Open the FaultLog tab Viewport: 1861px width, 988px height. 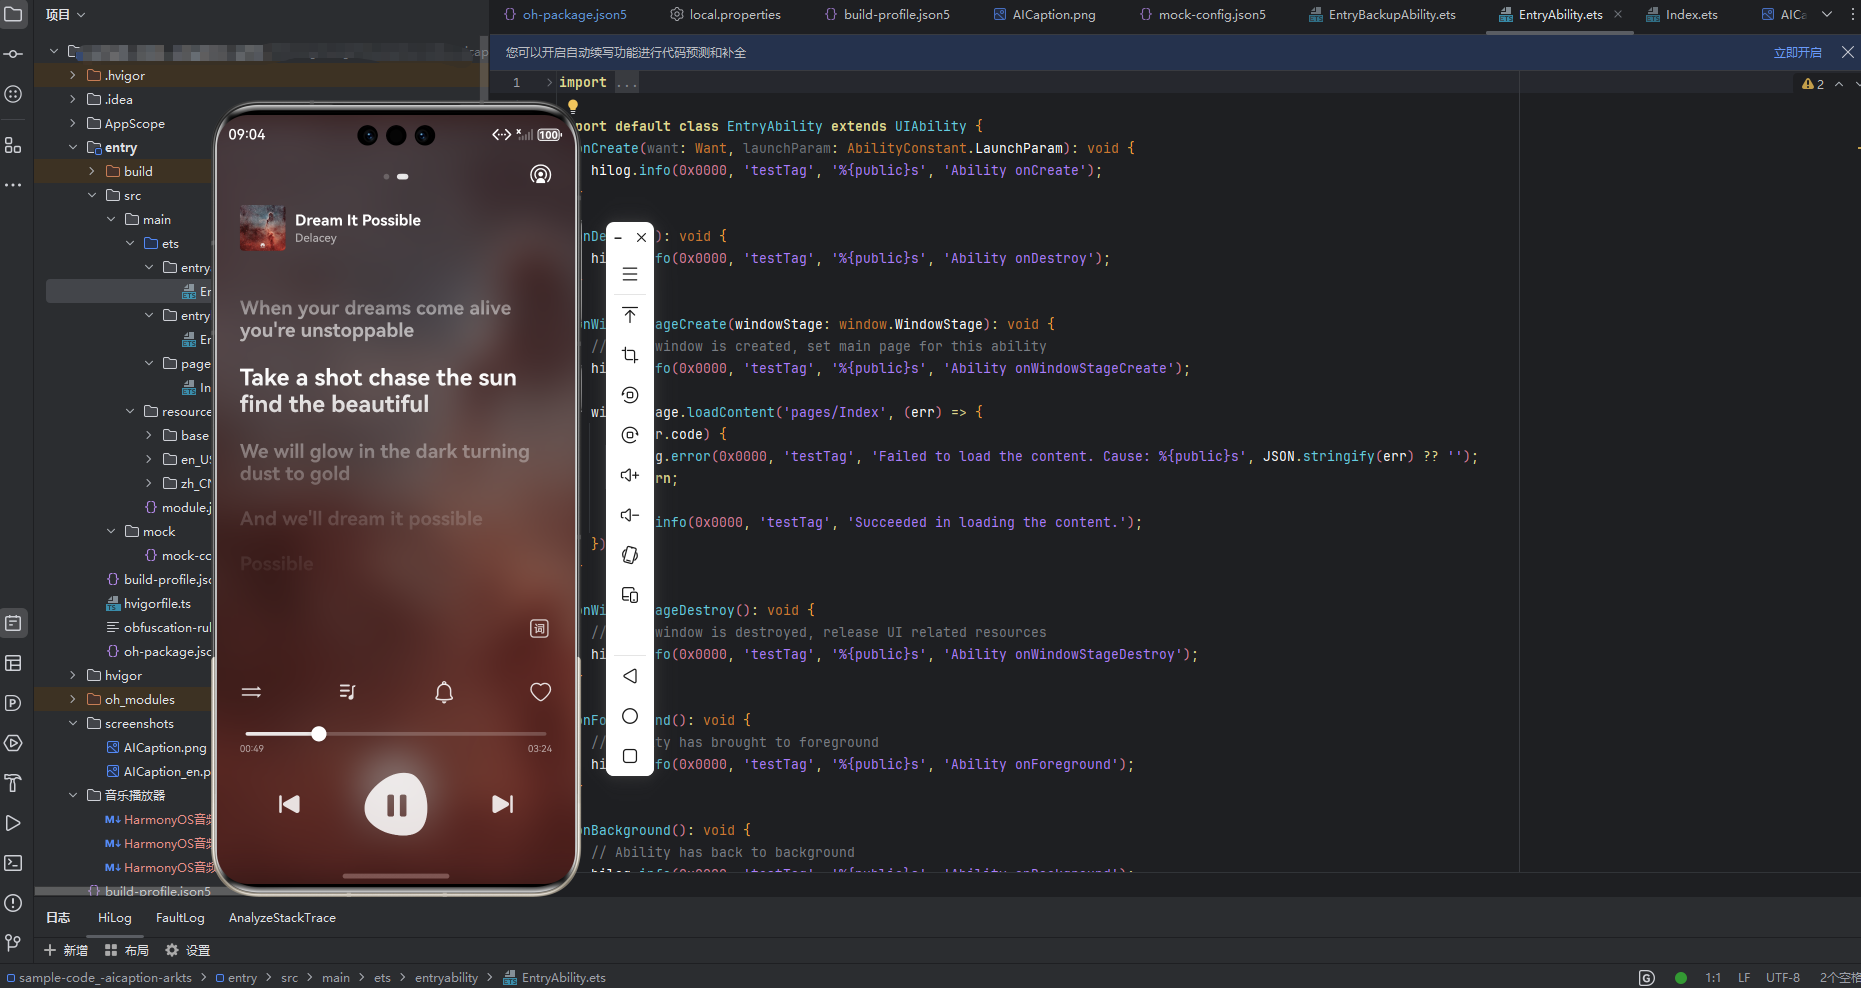[180, 918]
